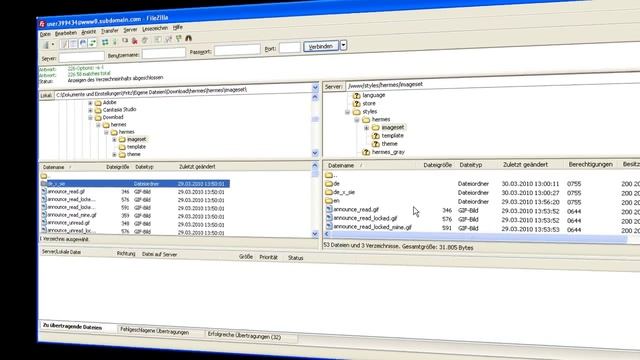Sort remote list by Dateiname column
Screen dimensions: 640x360
tap(341, 165)
